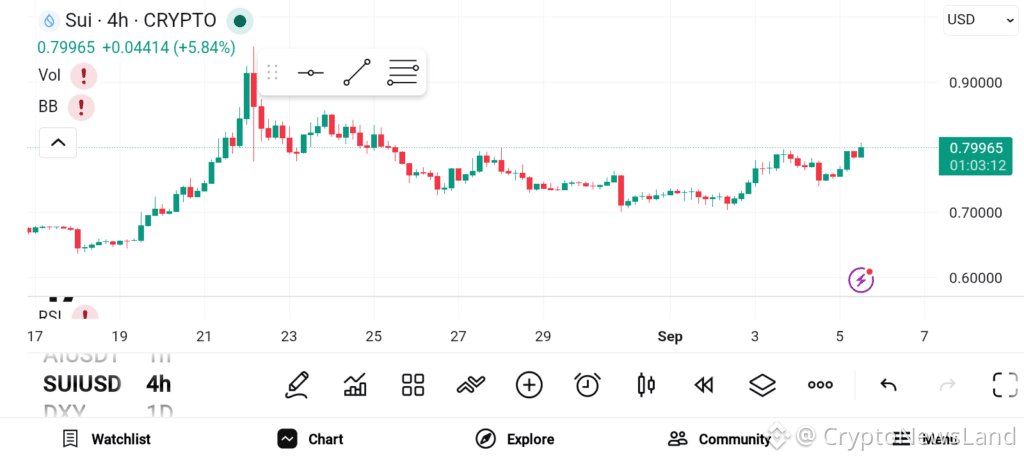Undo last action with back arrow

(x=888, y=385)
